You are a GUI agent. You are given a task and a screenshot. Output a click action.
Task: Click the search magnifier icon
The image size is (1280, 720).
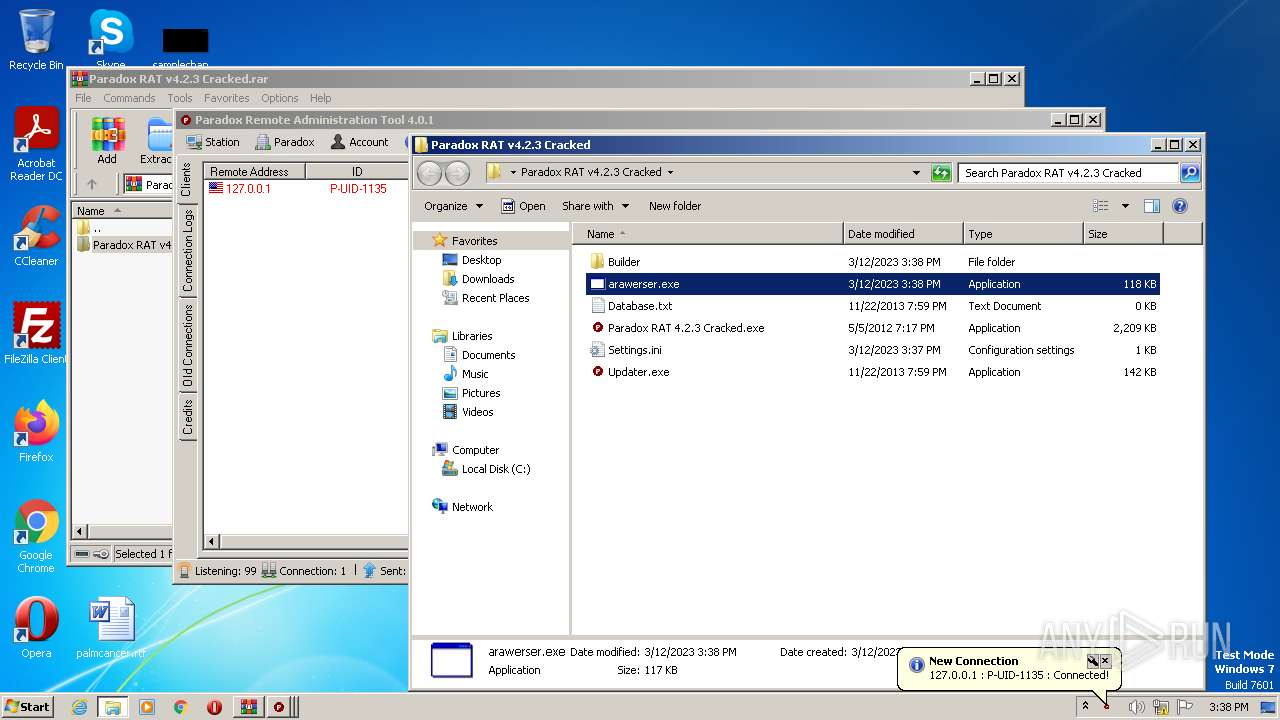[1189, 172]
